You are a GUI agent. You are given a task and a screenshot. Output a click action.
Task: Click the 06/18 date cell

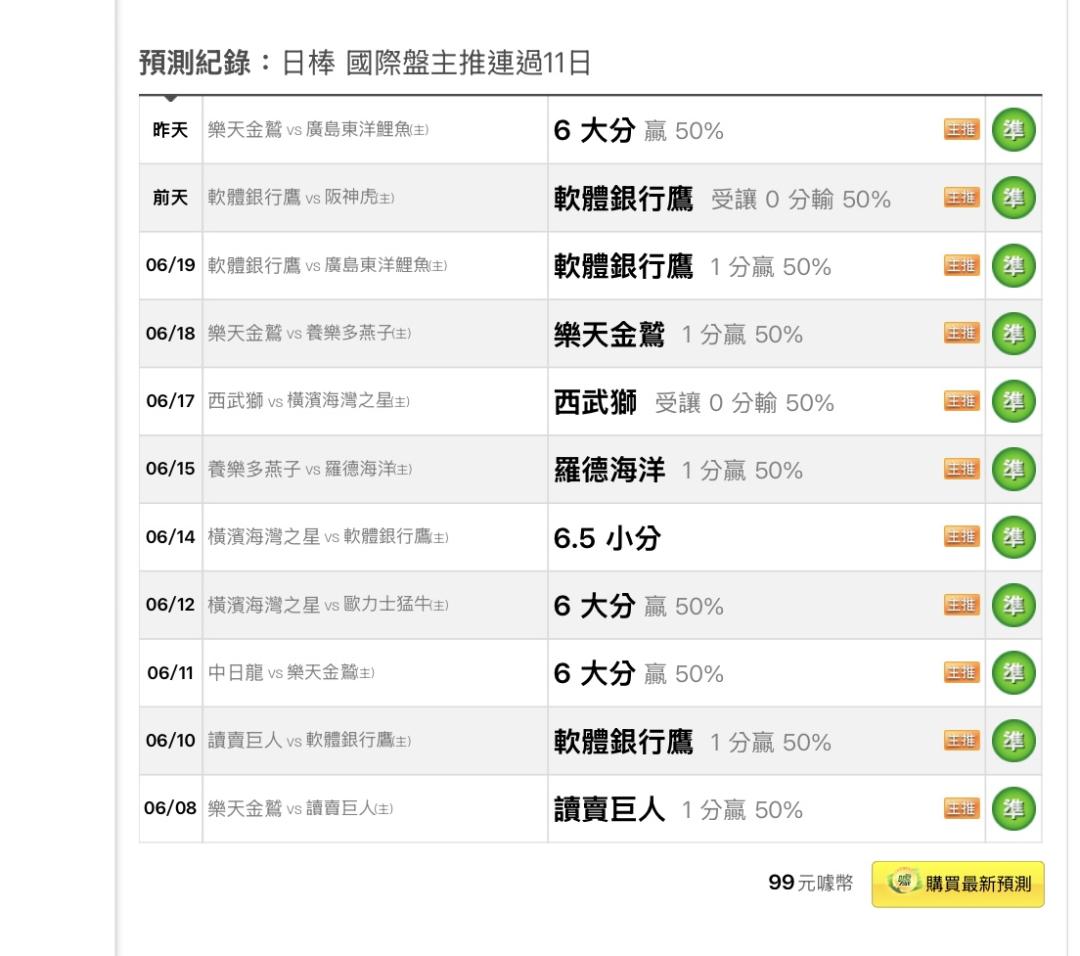click(170, 333)
